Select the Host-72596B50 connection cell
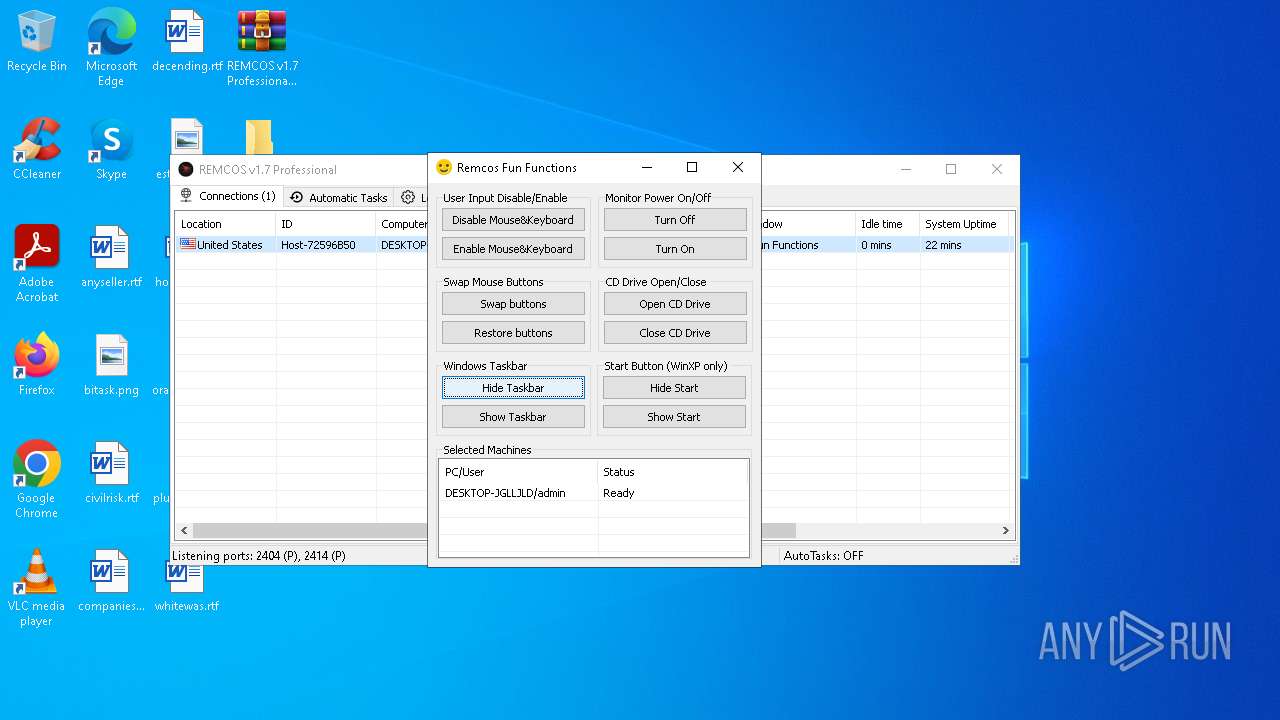Viewport: 1280px width, 720px height. (x=318, y=245)
